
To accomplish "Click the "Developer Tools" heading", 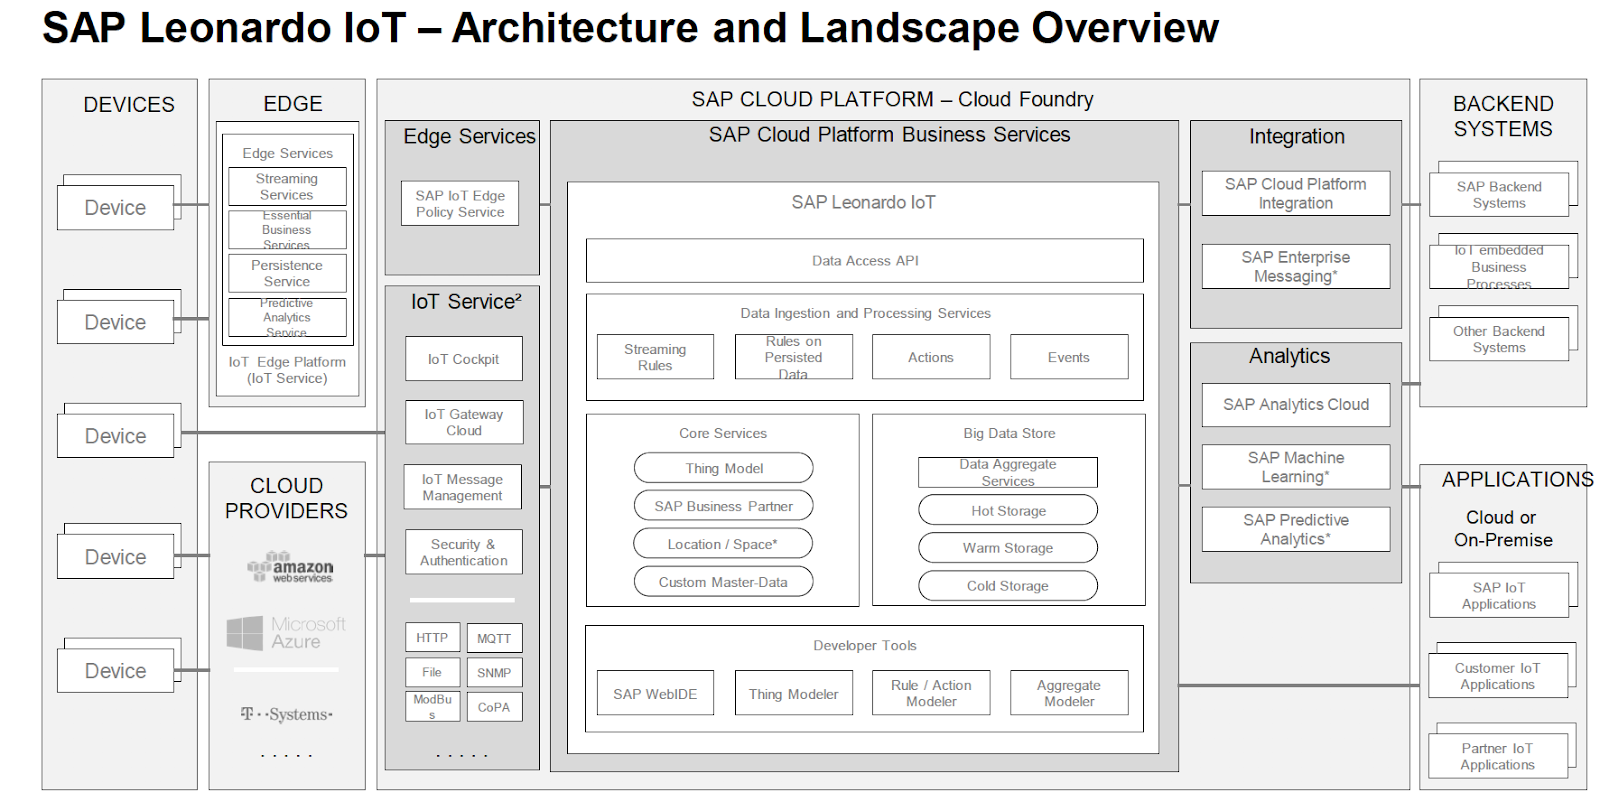I will click(x=865, y=645).
